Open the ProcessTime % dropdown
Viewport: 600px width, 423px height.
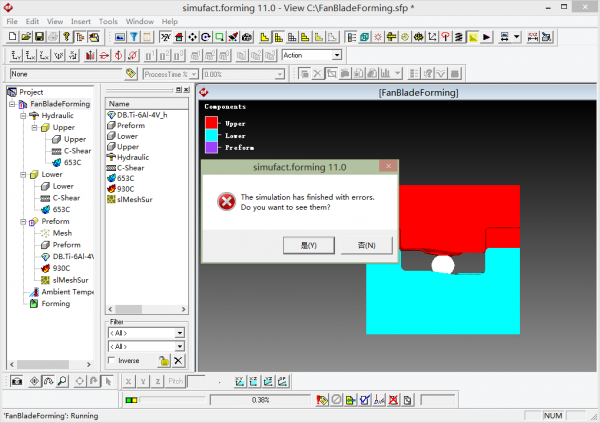click(x=194, y=74)
